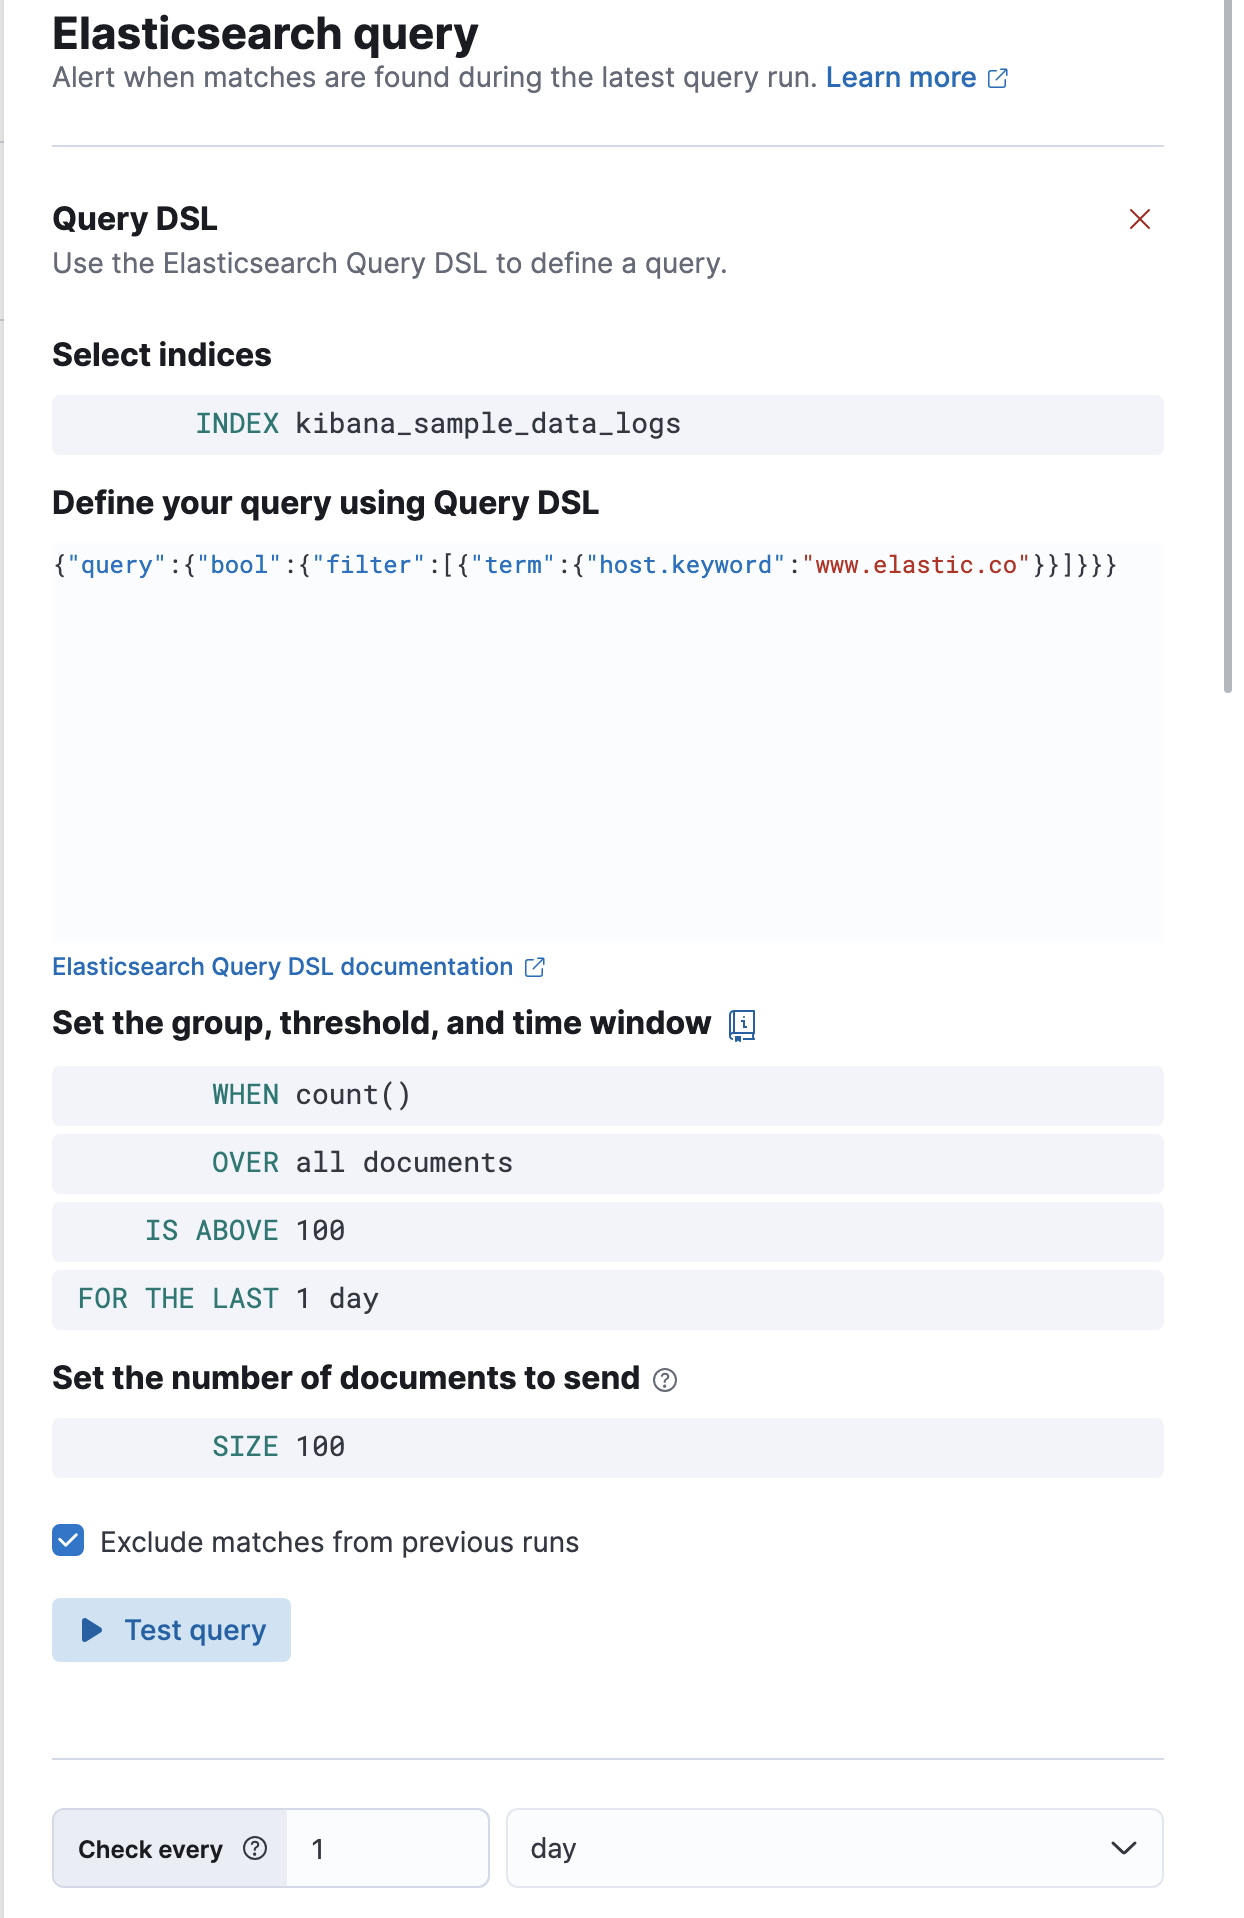Open Elasticsearch Query DSL documentation link
1244x1918 pixels.
pyautogui.click(x=282, y=967)
